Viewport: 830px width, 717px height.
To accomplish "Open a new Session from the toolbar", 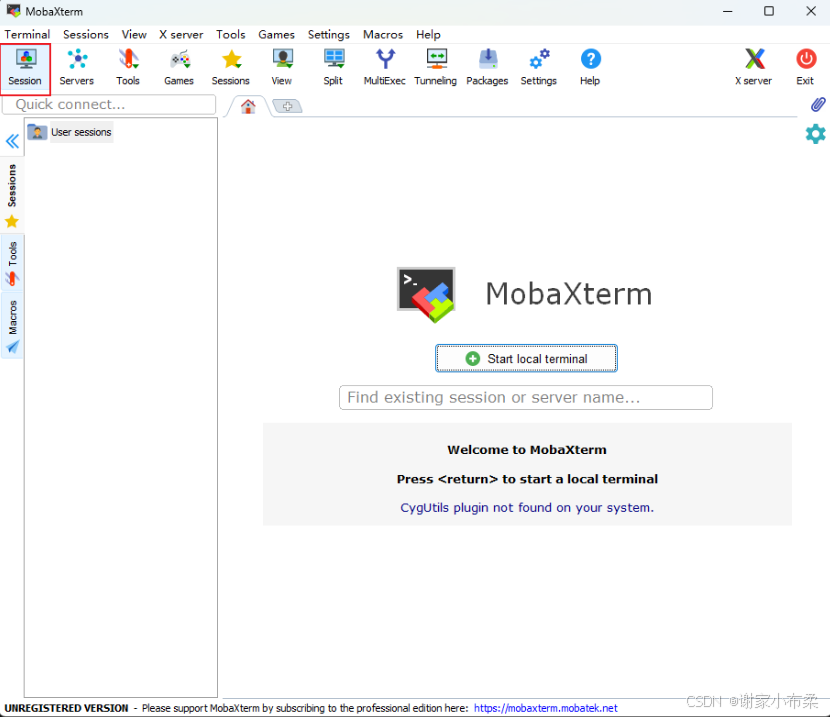I will [25, 68].
